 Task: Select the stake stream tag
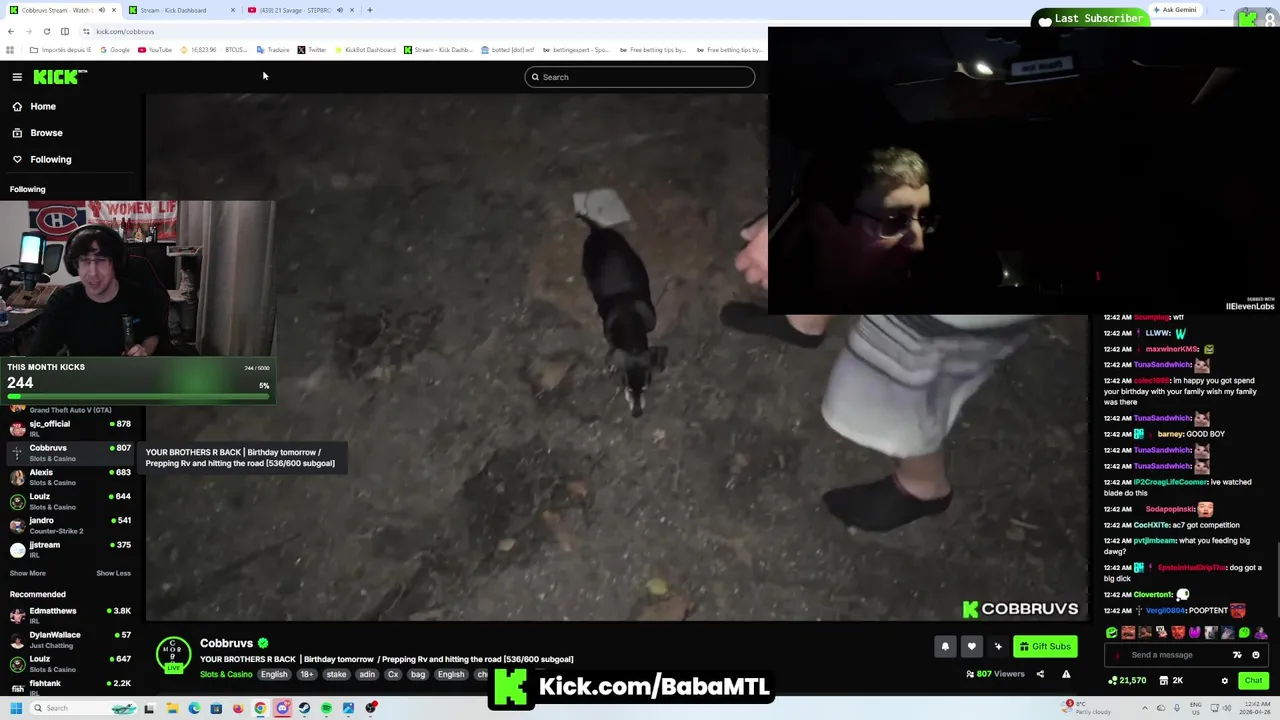(x=336, y=675)
